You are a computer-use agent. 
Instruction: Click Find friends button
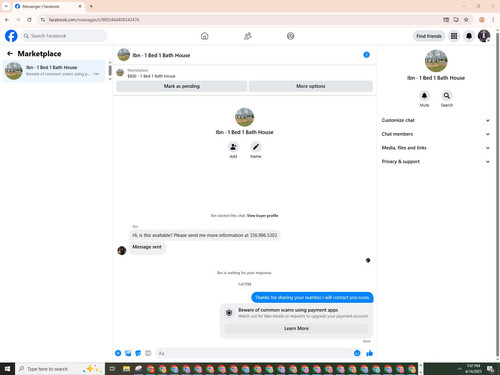coord(429,36)
